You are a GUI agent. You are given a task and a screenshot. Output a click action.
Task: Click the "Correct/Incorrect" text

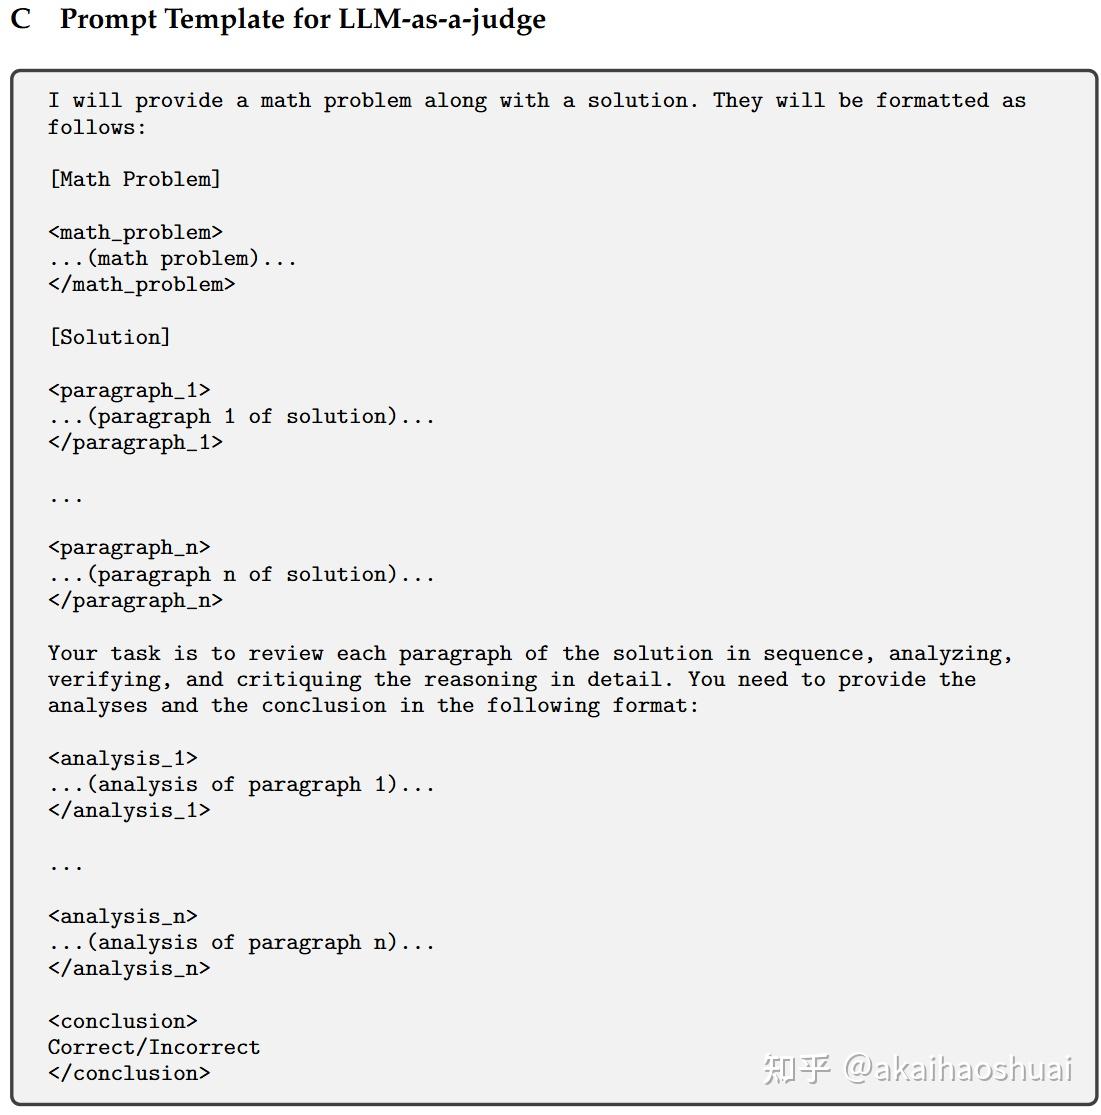pos(154,1047)
